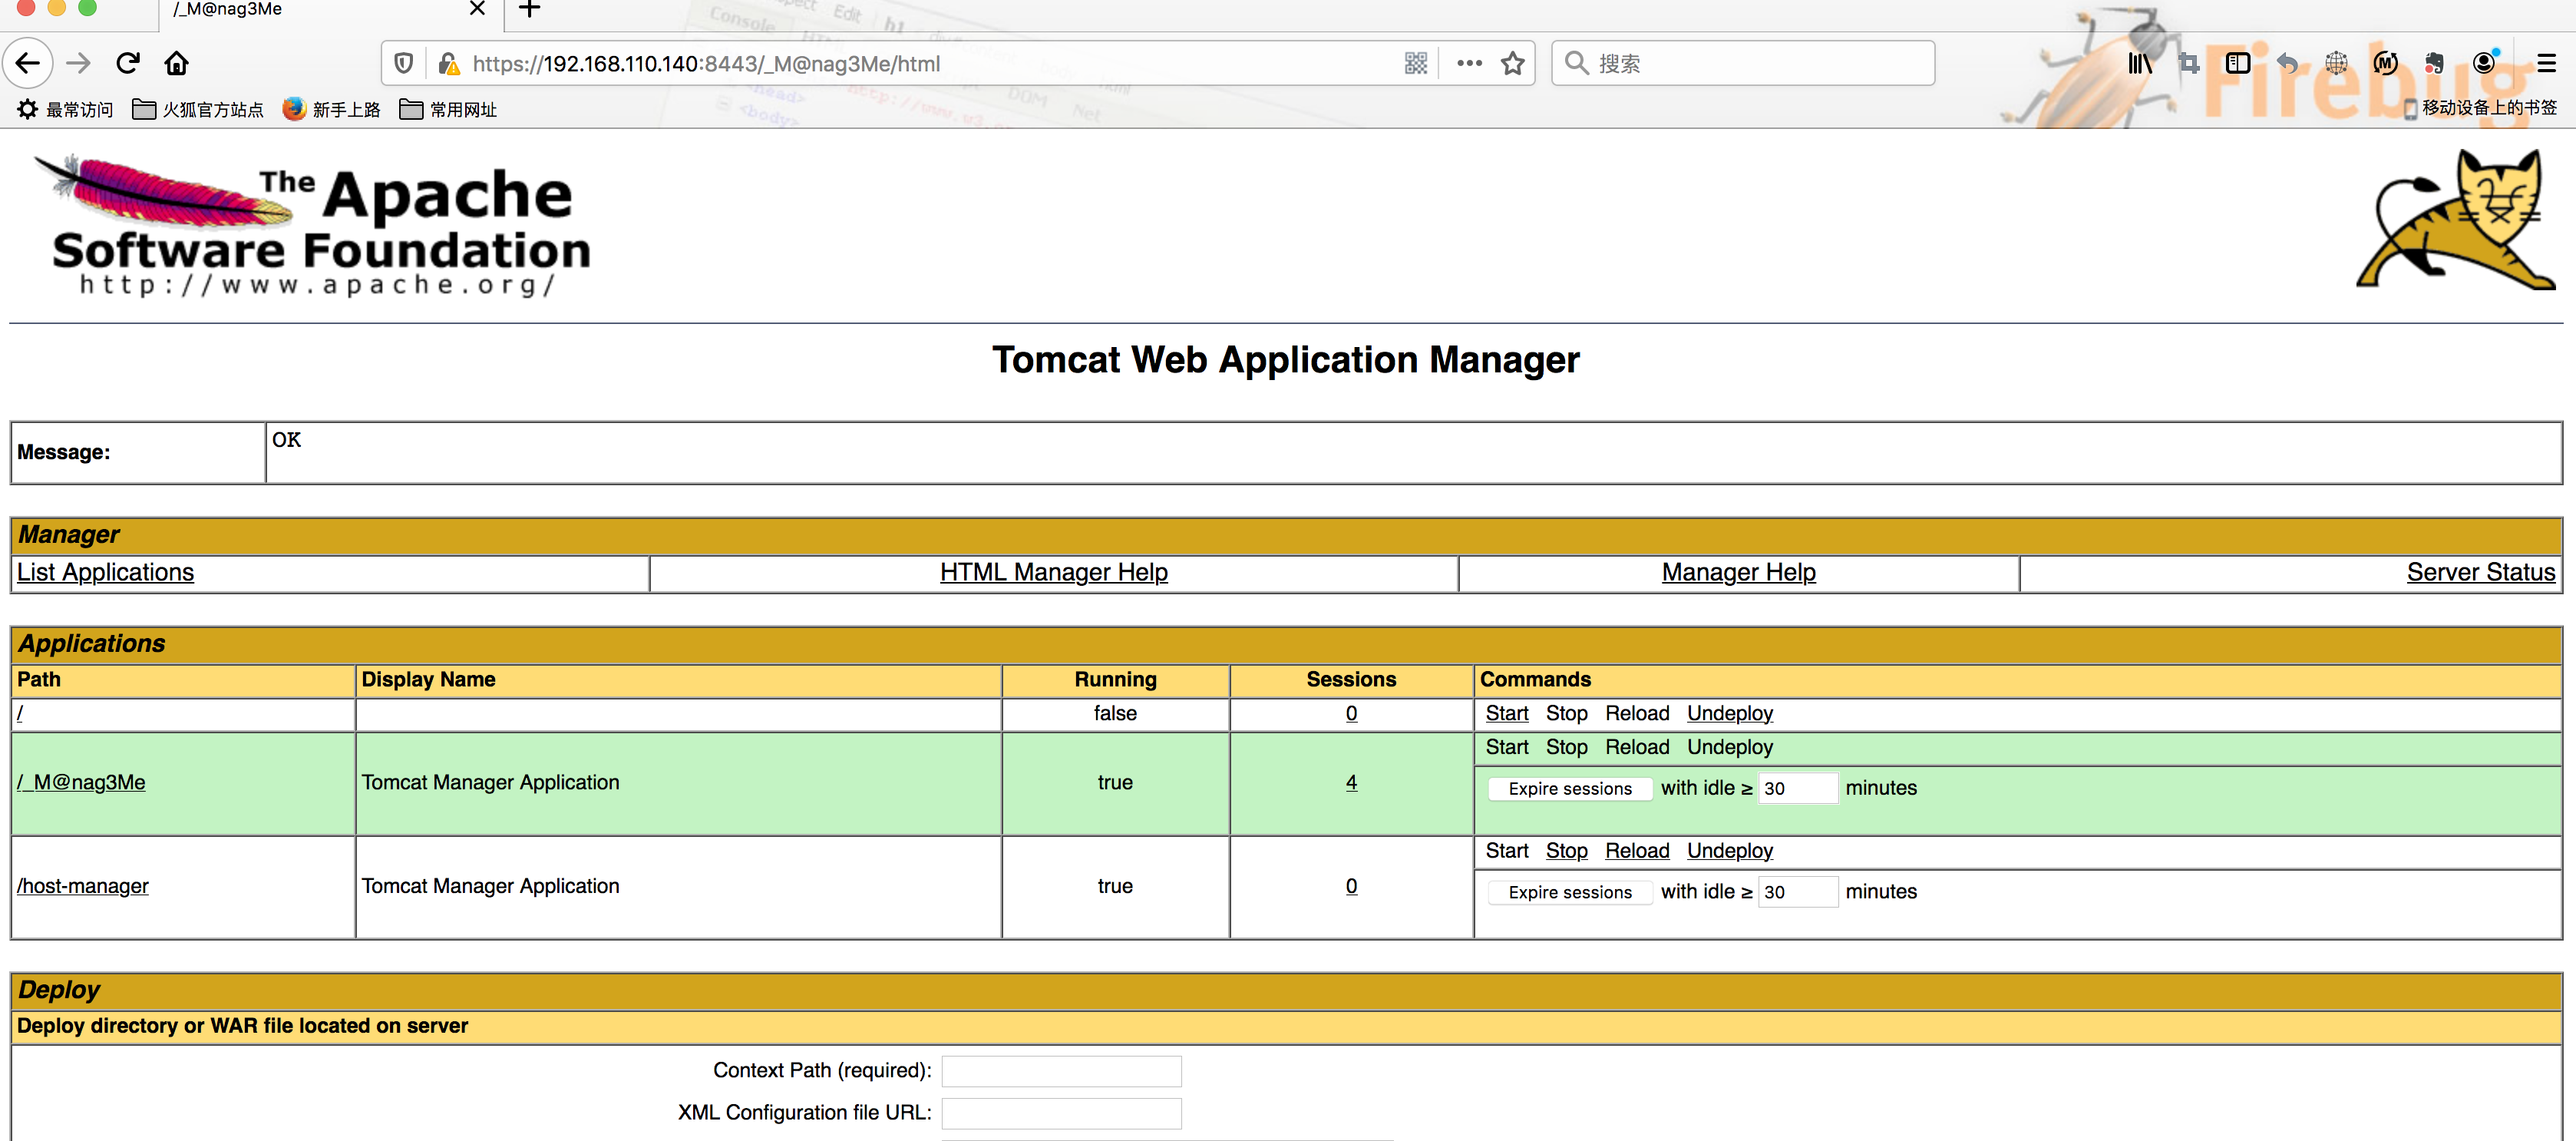
Task: Open the root / application path link
Action: 20,713
